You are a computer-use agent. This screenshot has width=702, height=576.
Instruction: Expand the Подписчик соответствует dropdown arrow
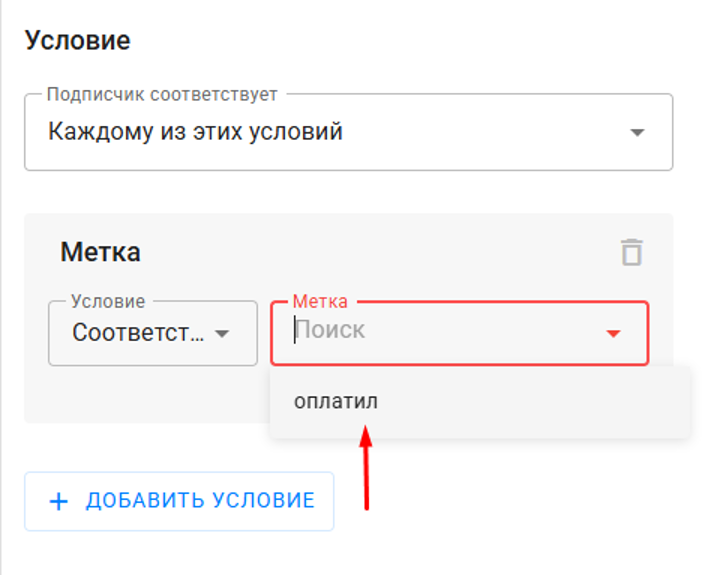[x=637, y=132]
